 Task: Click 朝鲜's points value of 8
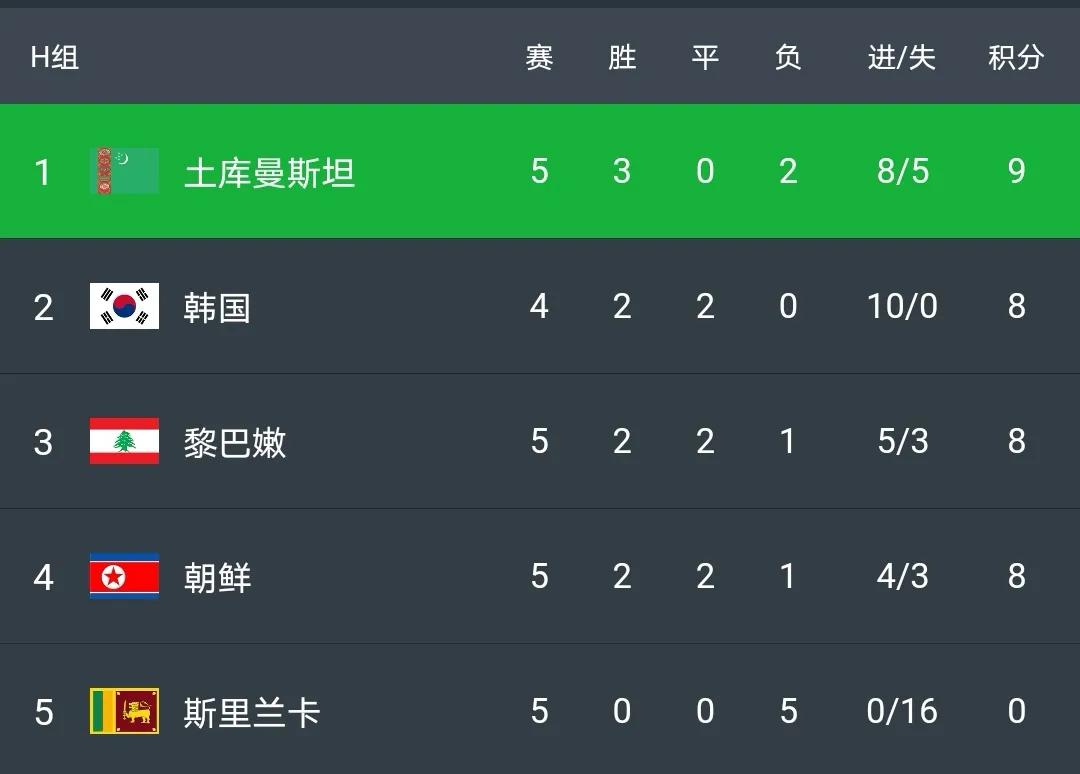pyautogui.click(x=1016, y=577)
